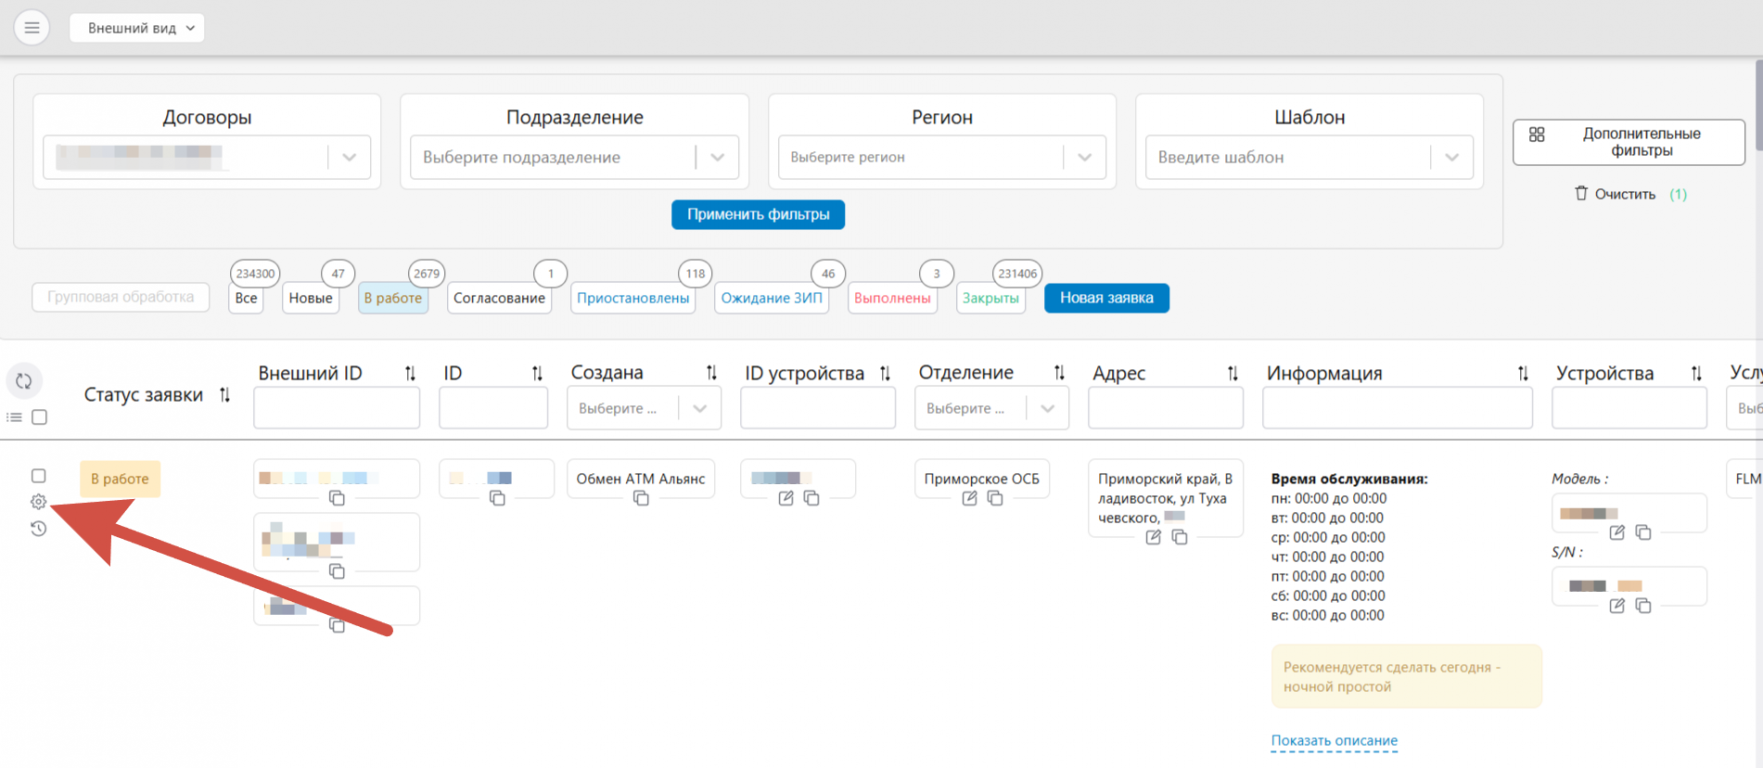Screen dimensions: 1763x768
Task: Sort by Статус заявки column
Action: 225,395
